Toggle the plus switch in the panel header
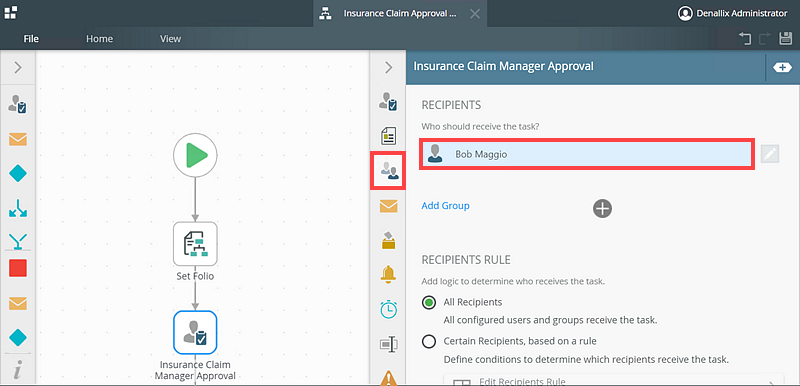This screenshot has width=800, height=386. point(782,67)
